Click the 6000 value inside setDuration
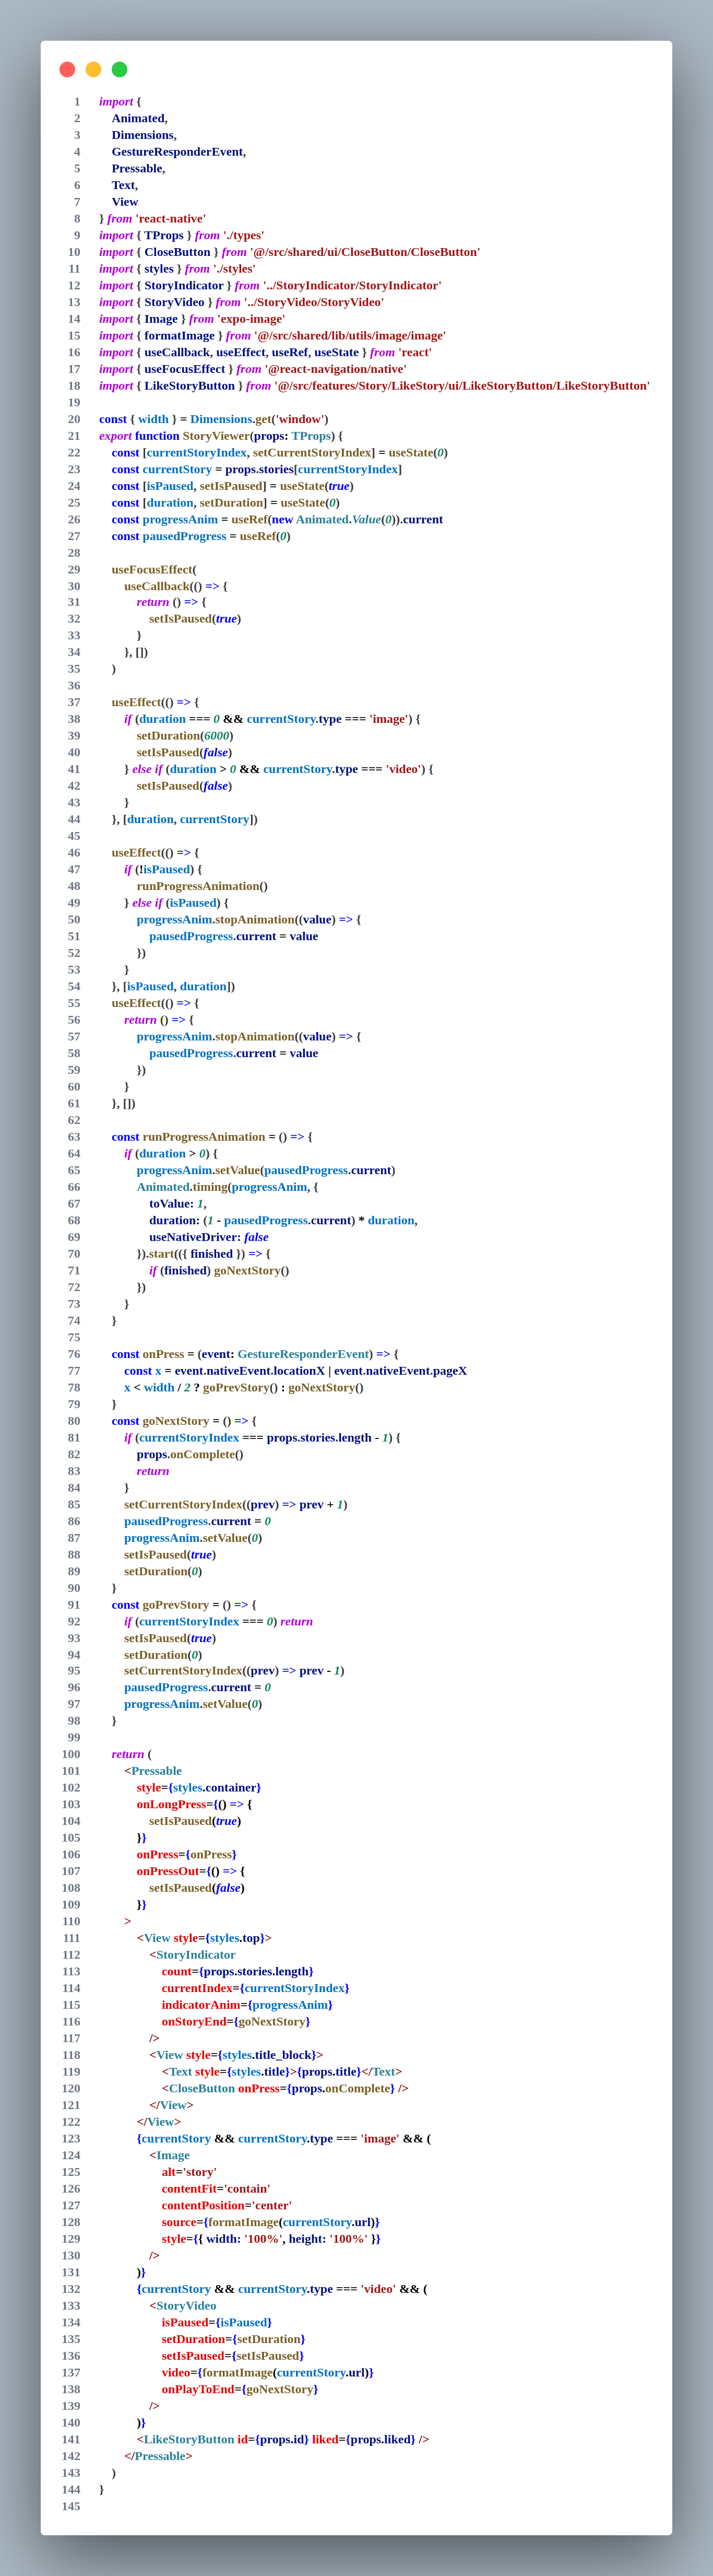This screenshot has width=713, height=2576. [216, 736]
